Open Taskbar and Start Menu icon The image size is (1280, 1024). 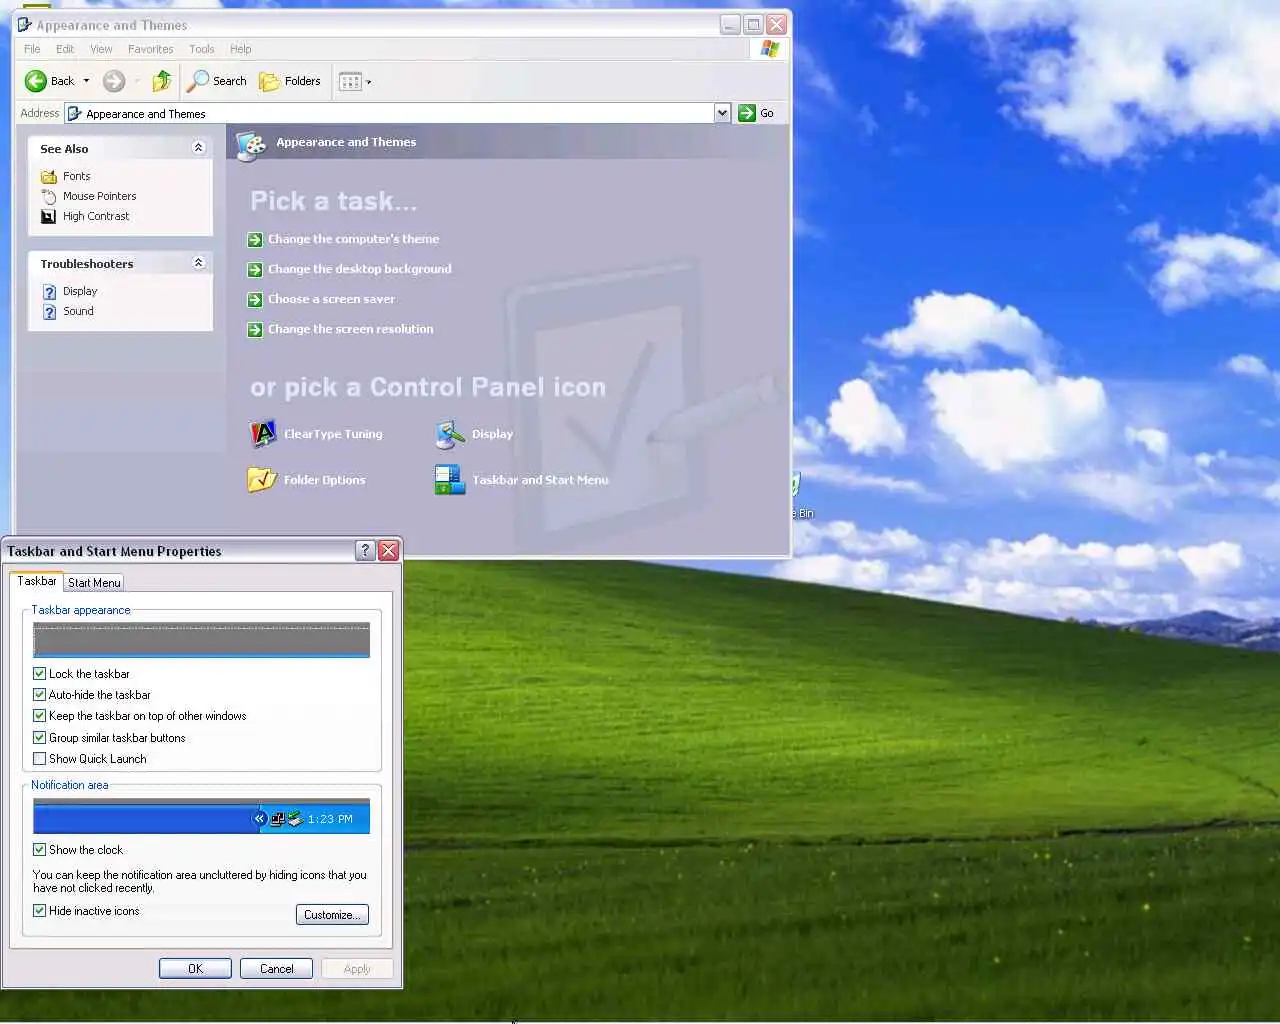coord(450,480)
